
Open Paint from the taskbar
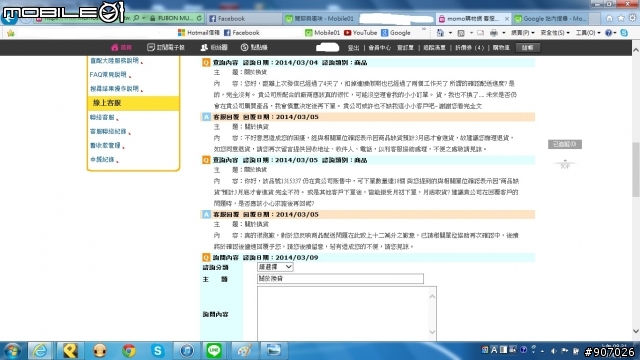pos(244,351)
